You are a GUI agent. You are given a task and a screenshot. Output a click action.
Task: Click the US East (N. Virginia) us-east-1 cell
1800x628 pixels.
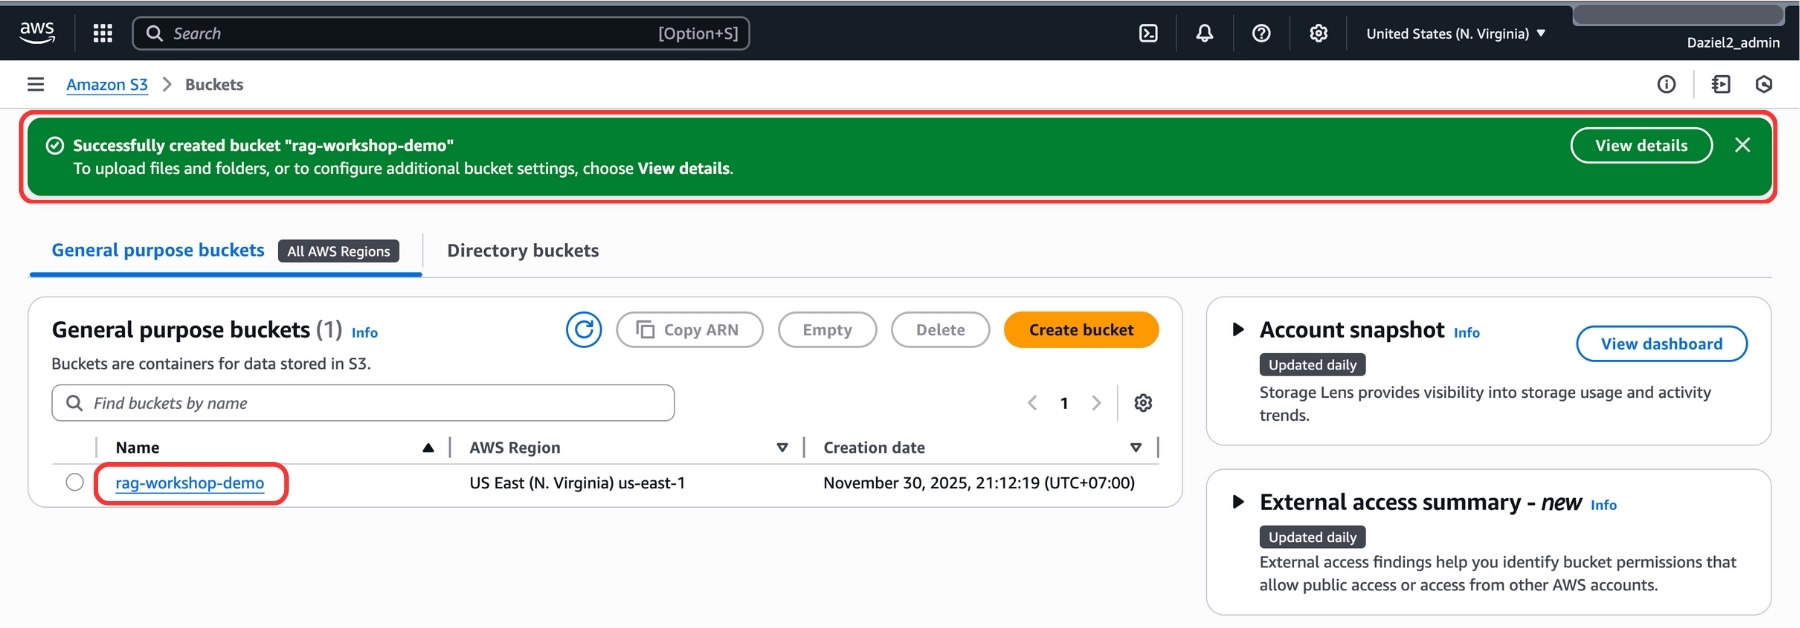577,482
